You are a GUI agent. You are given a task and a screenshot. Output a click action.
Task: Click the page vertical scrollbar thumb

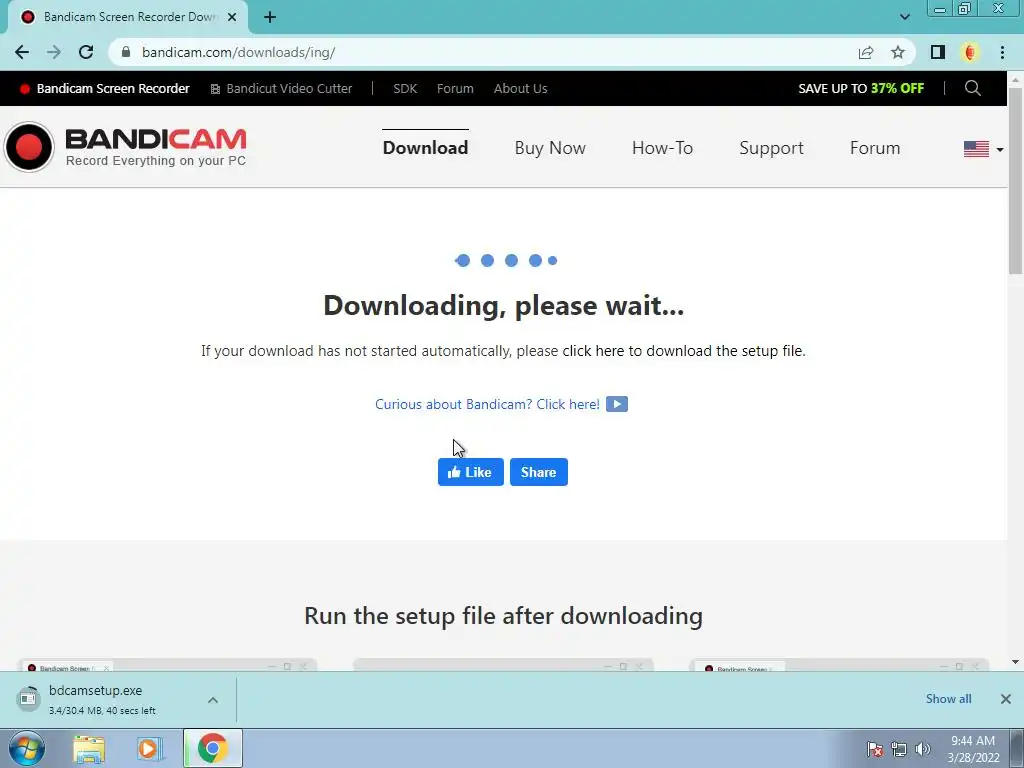[1015, 180]
